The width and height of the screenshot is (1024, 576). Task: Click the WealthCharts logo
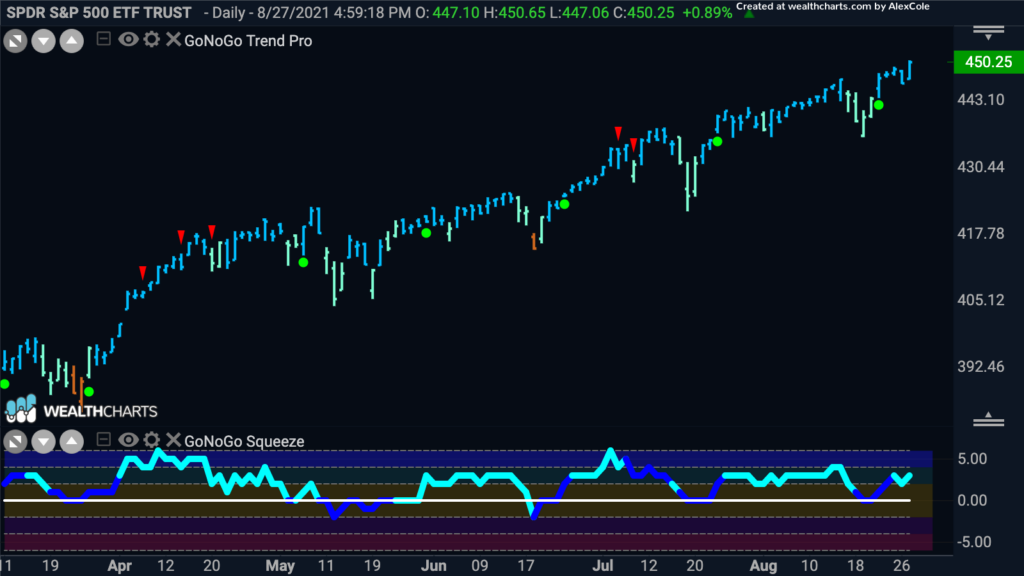pos(82,409)
